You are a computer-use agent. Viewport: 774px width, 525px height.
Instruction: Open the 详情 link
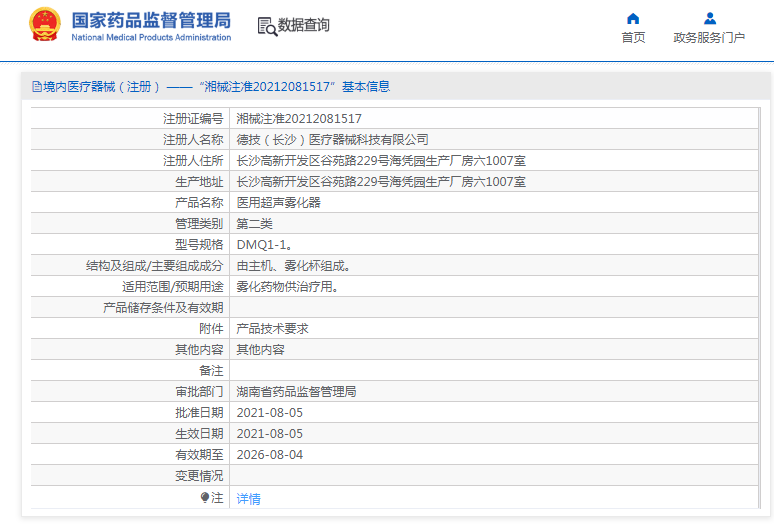tap(248, 499)
